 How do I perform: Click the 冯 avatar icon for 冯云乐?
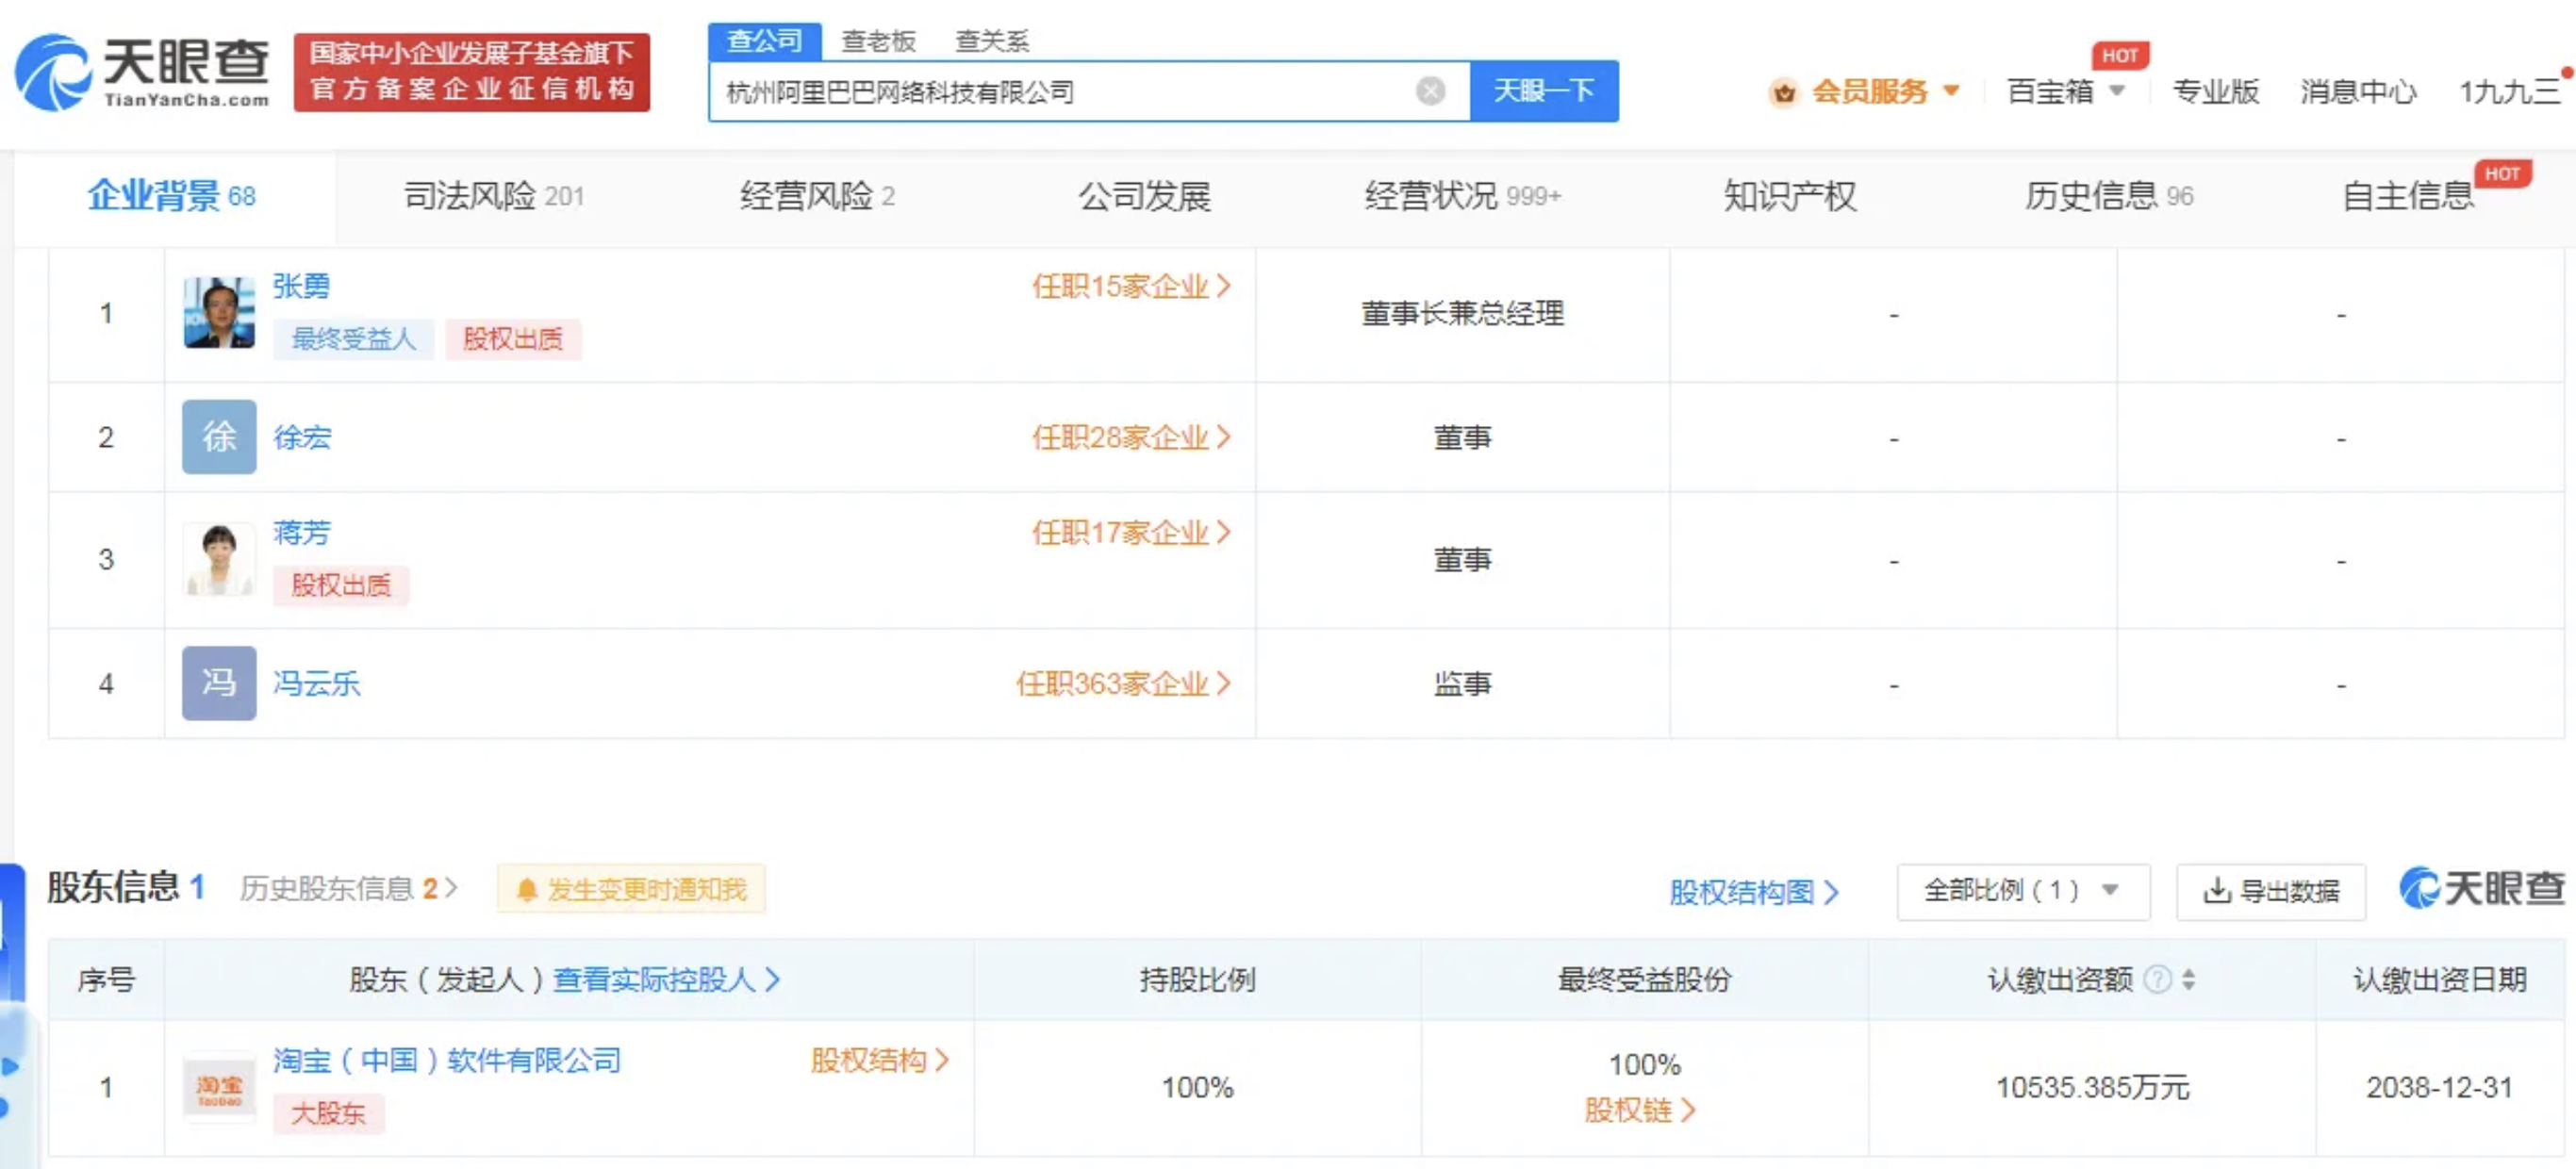[219, 683]
